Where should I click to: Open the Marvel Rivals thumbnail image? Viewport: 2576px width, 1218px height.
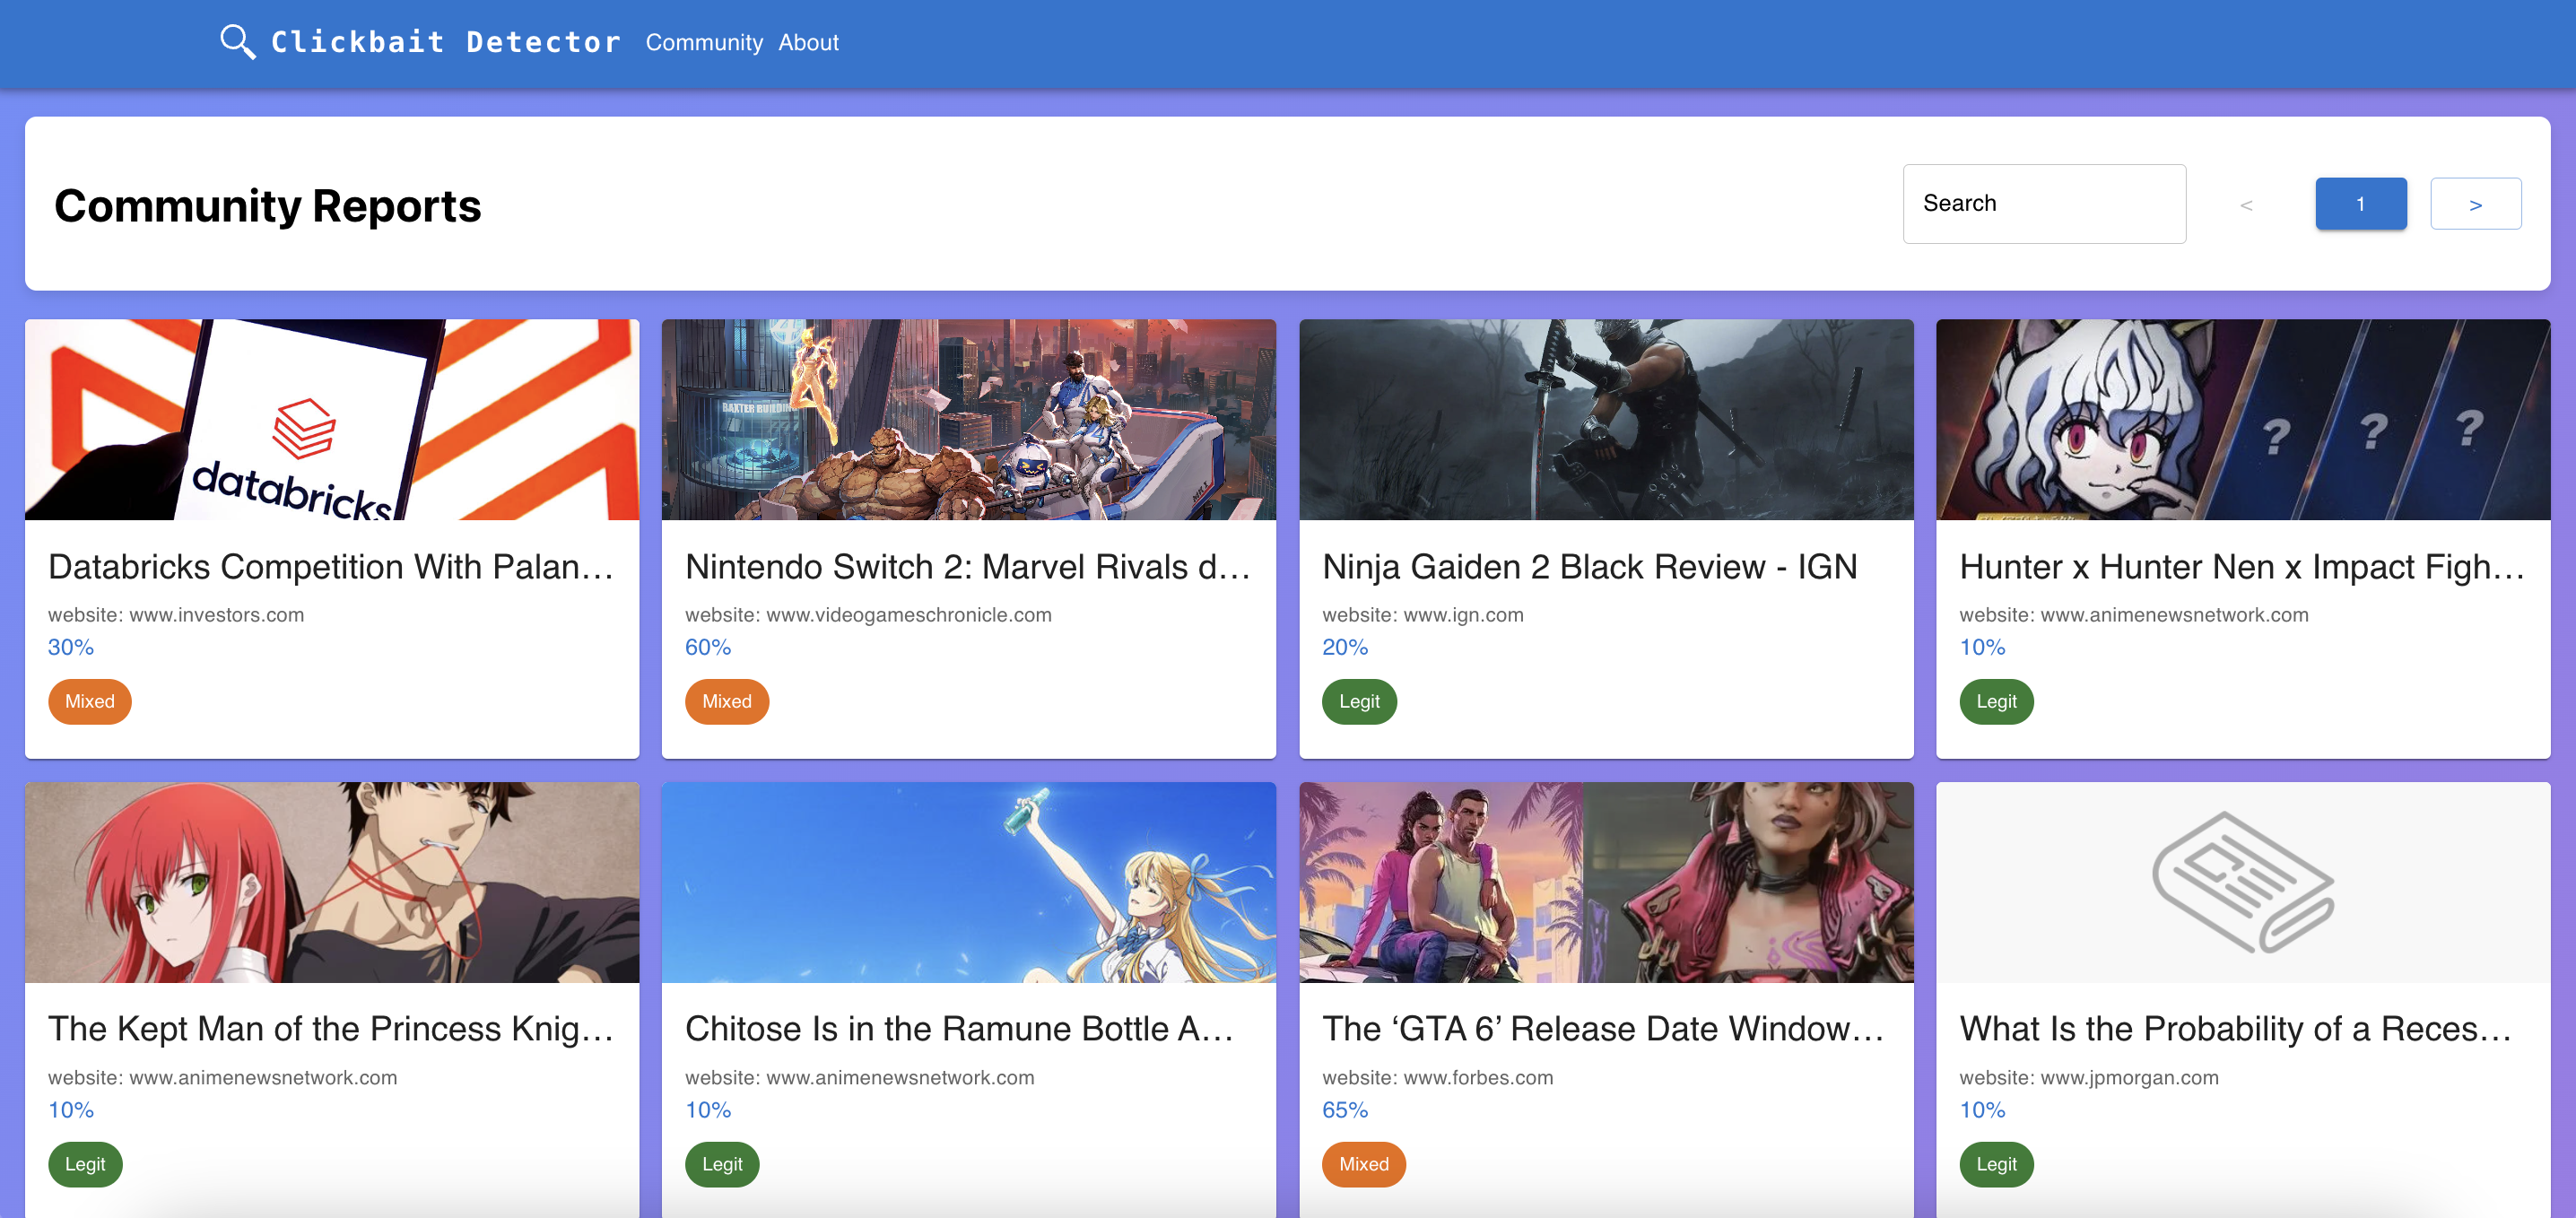point(968,419)
